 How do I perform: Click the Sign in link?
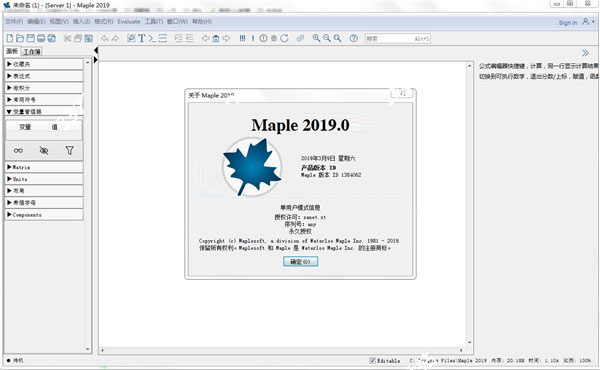point(567,23)
